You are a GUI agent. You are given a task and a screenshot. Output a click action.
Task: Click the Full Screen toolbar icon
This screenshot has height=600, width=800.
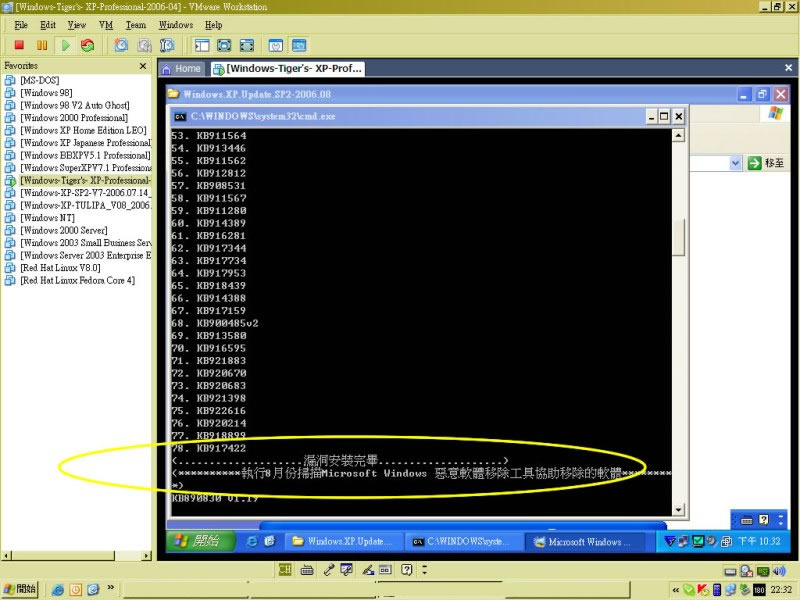click(224, 45)
